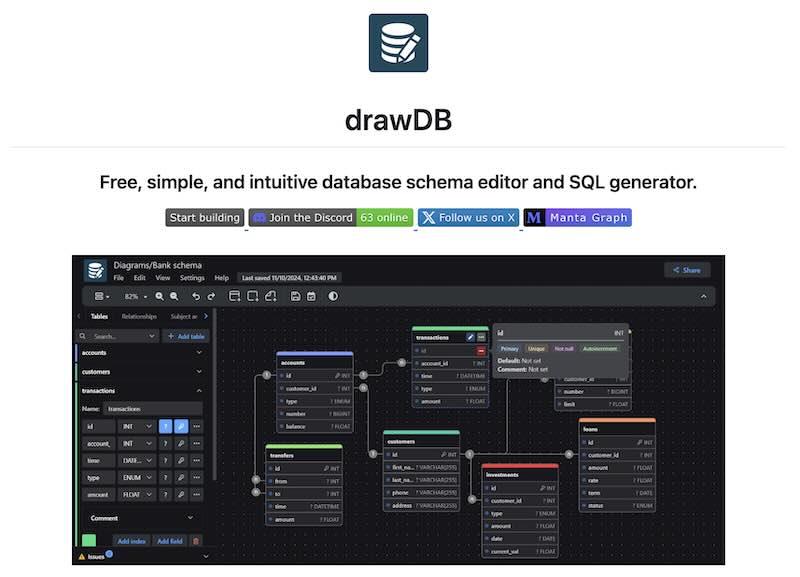The width and height of the screenshot is (800, 577).
Task: Click the green color swatch for transactions
Action: pos(91,541)
